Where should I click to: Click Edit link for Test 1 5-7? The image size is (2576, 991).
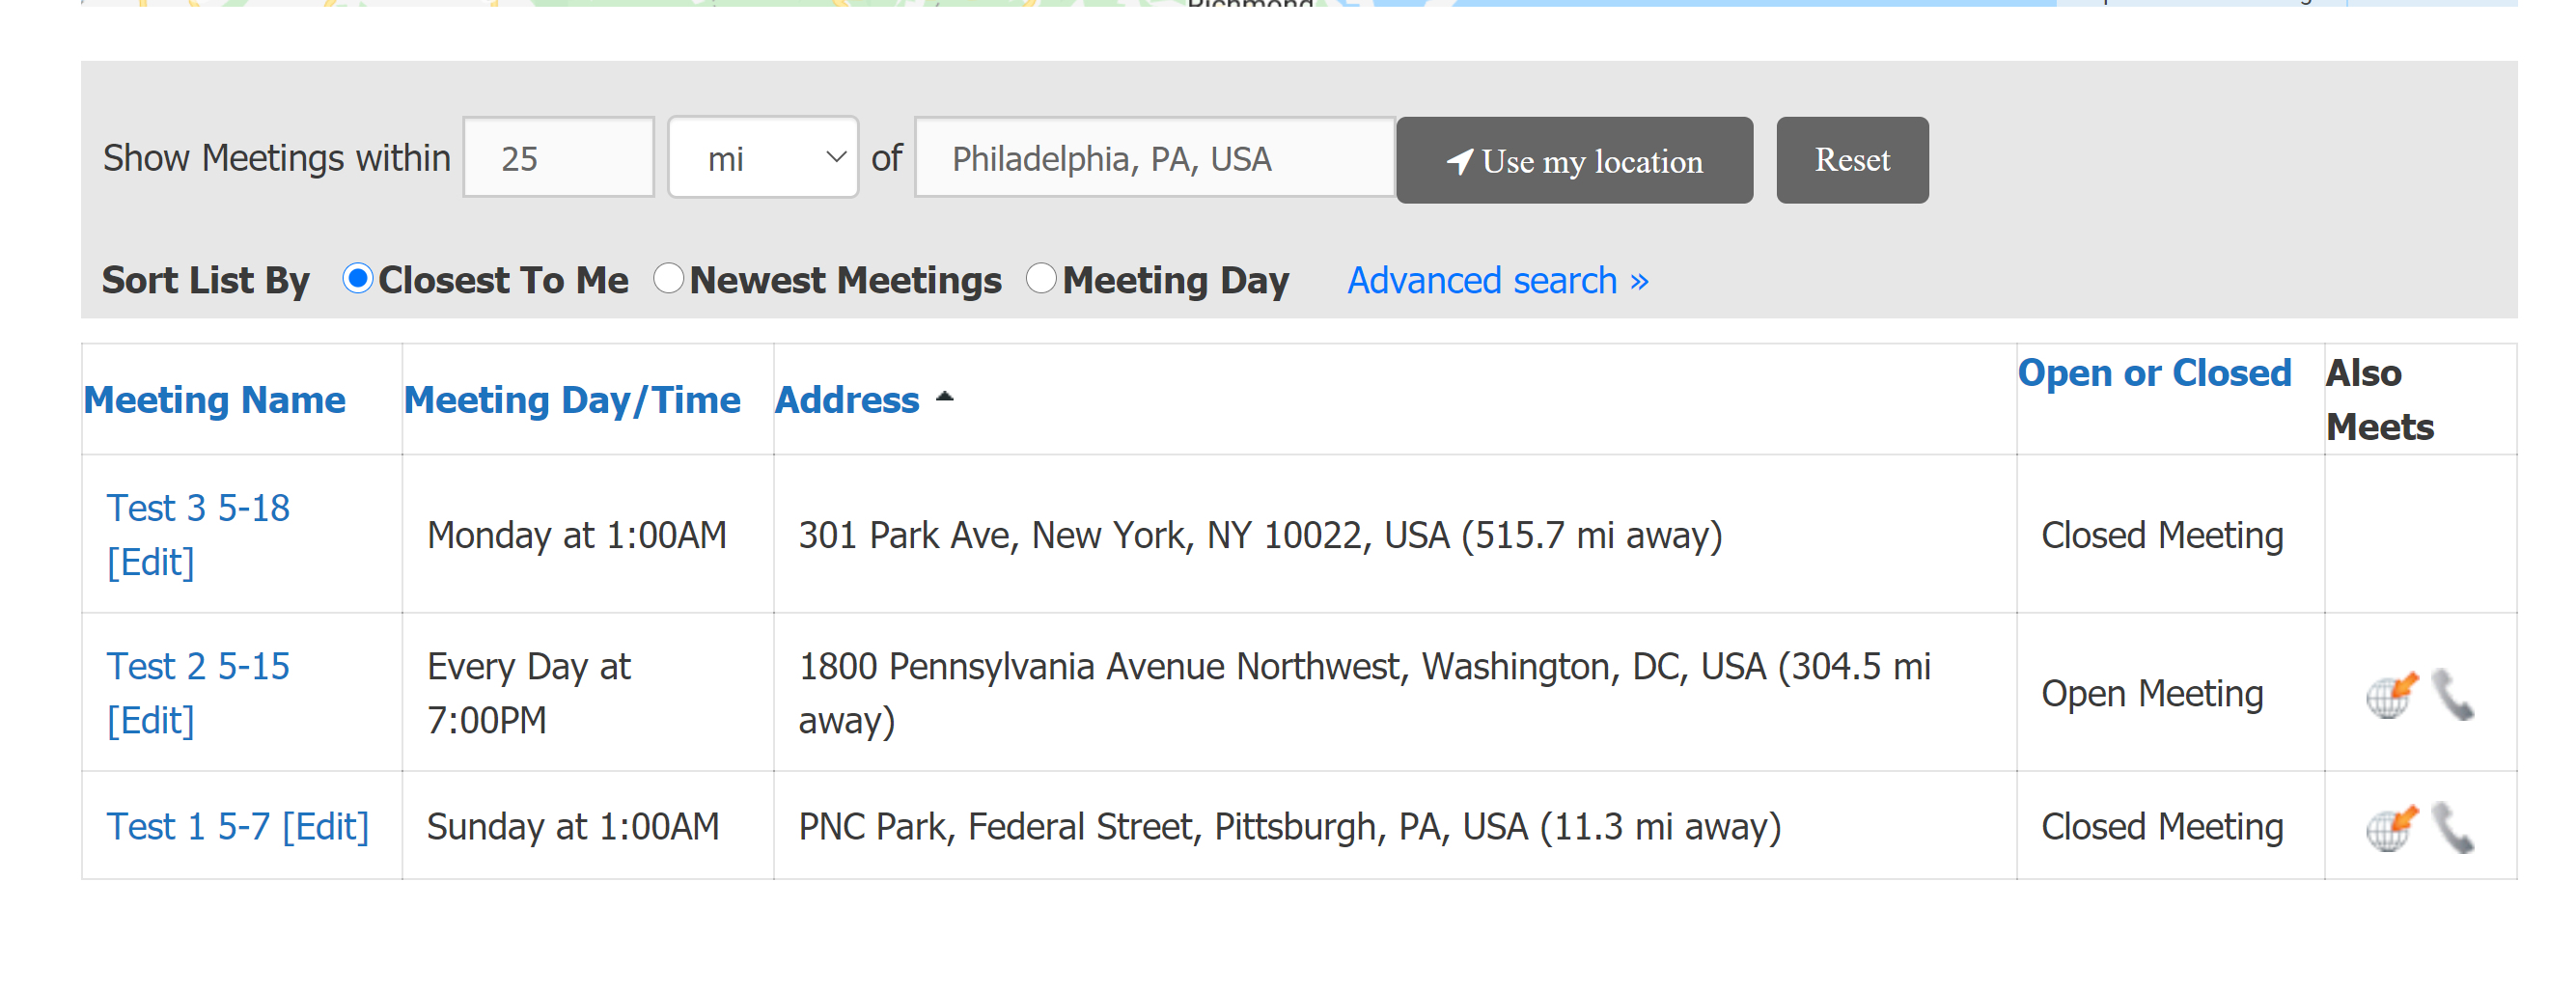(x=326, y=827)
